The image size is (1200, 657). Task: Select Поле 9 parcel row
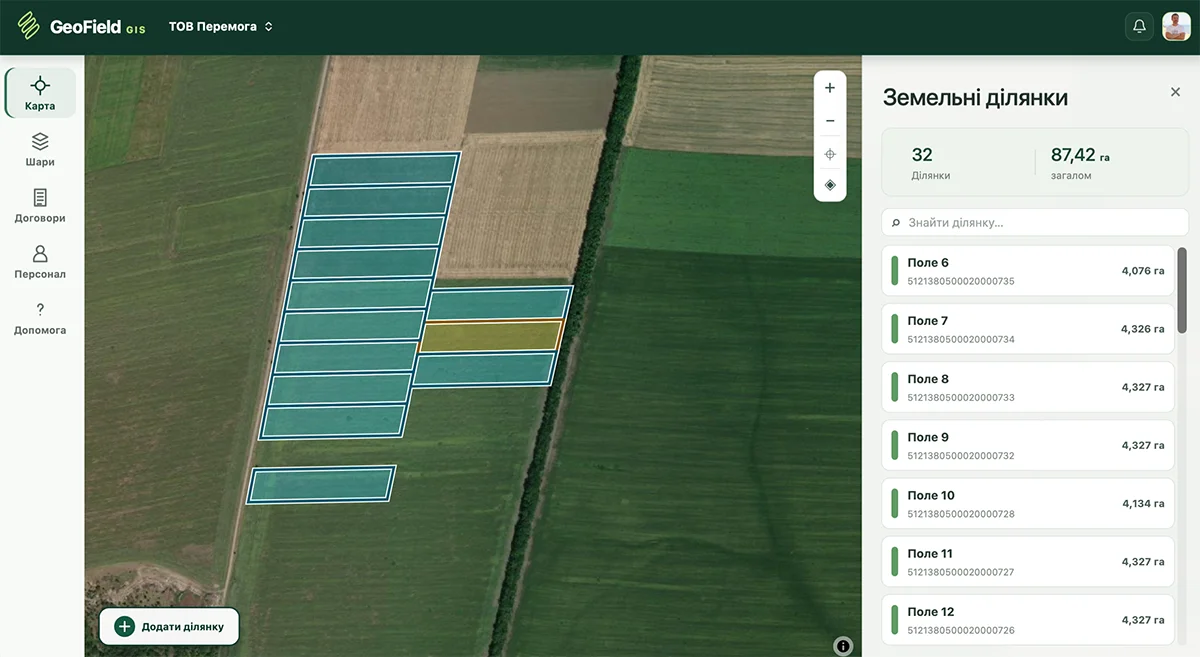(1028, 445)
